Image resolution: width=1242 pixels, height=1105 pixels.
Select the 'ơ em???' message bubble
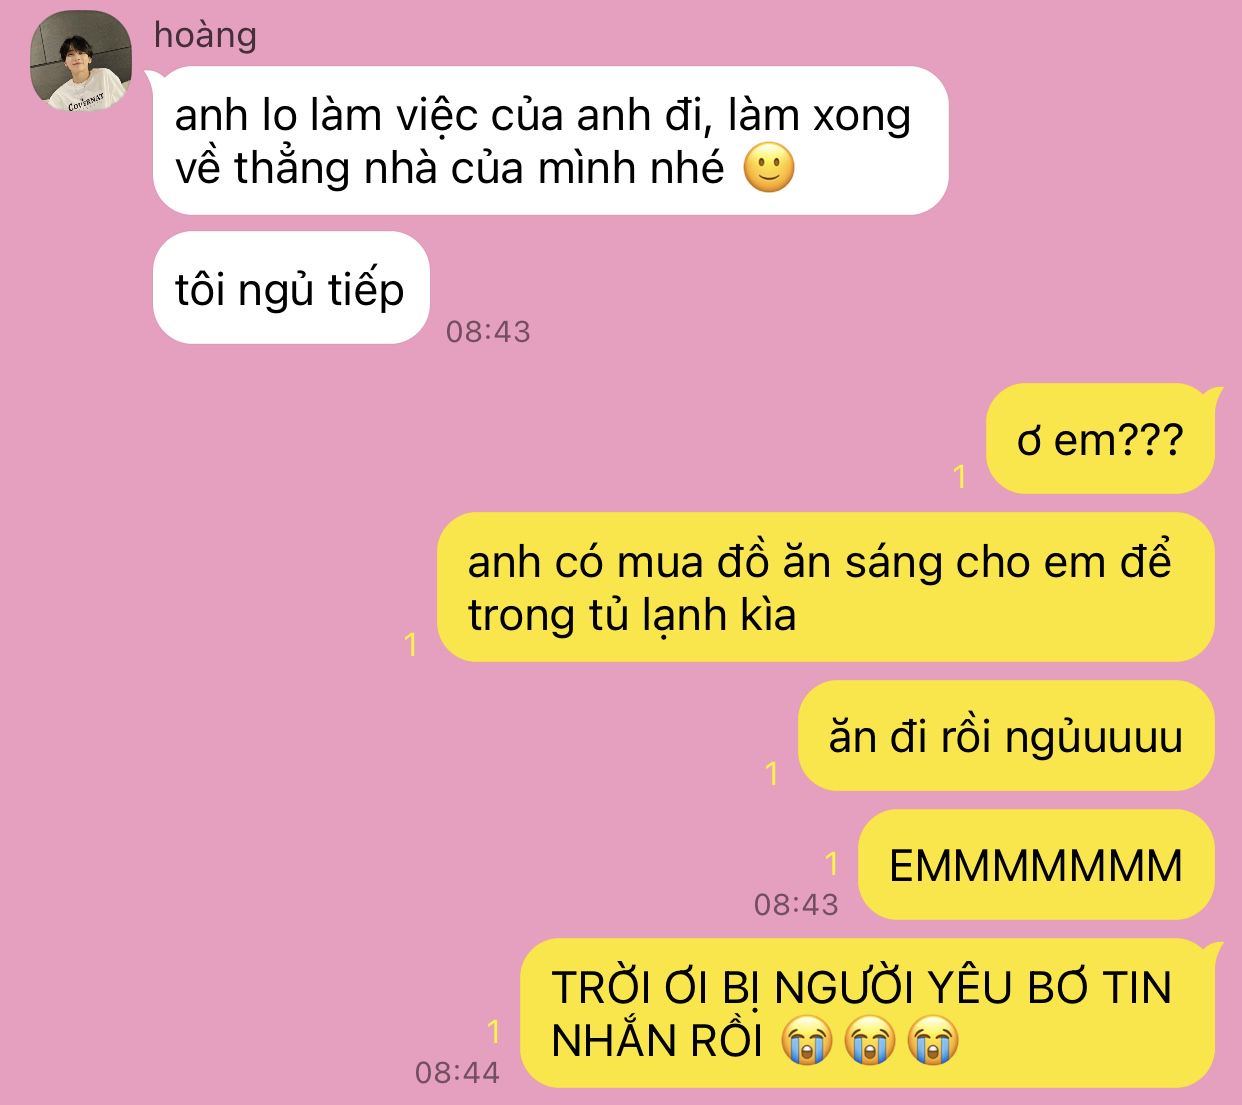1100,438
